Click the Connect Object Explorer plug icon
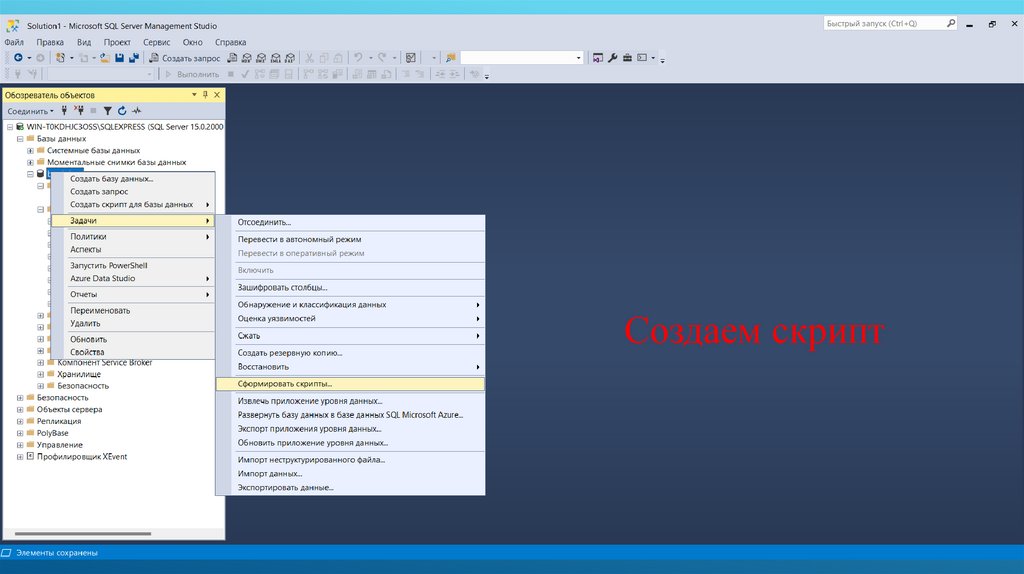Screen dimensions: 1024x574 66,111
